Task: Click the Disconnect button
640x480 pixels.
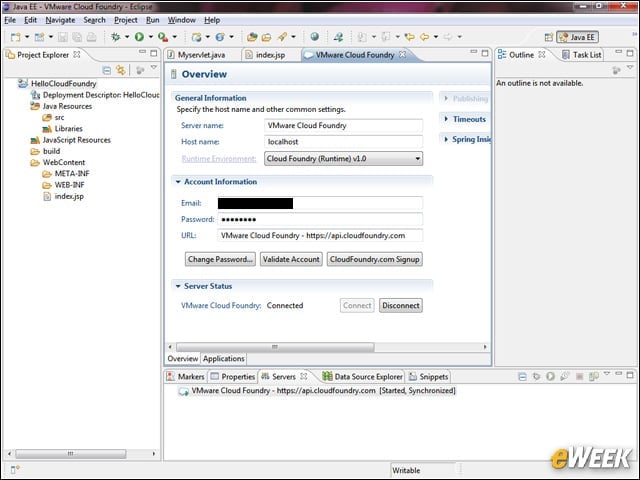Action: tap(401, 305)
